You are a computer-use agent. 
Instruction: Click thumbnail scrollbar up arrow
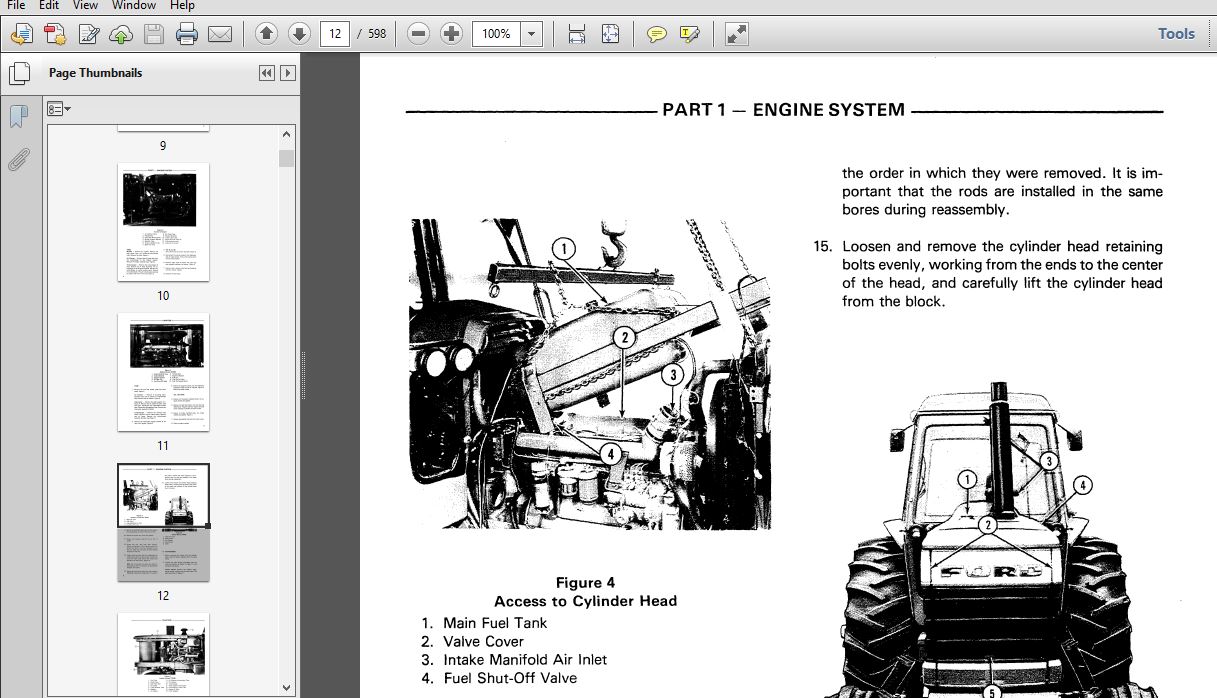click(x=287, y=134)
